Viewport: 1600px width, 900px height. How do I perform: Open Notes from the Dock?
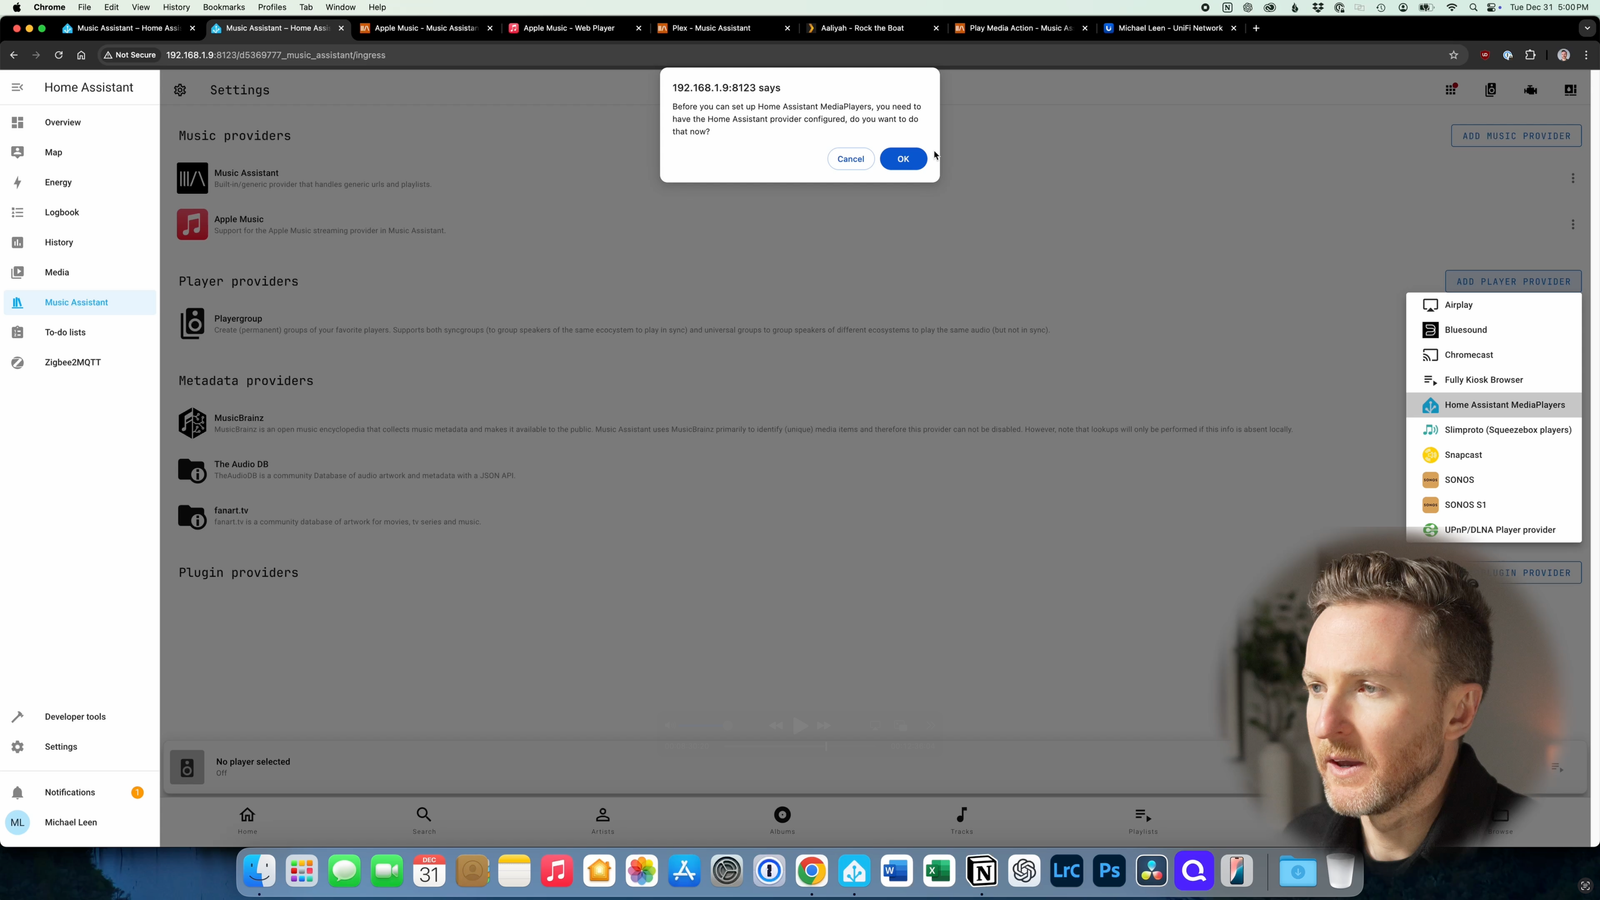tap(514, 871)
